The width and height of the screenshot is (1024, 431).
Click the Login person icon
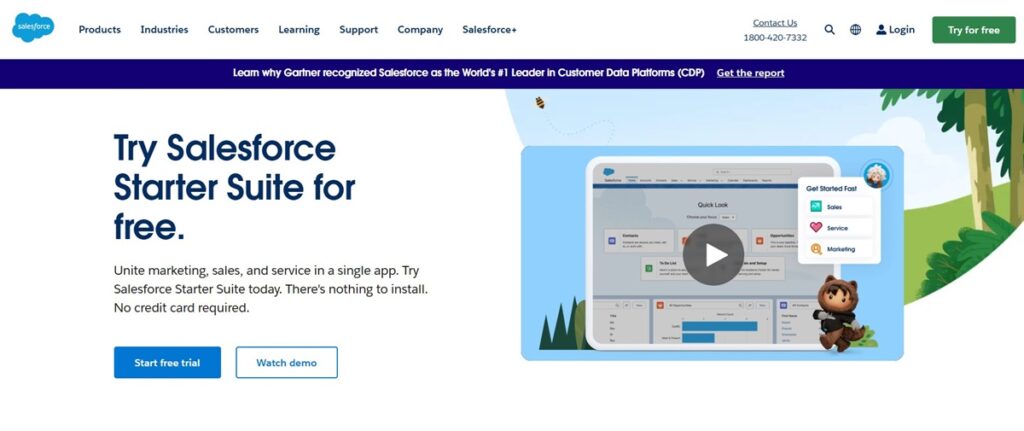(882, 29)
